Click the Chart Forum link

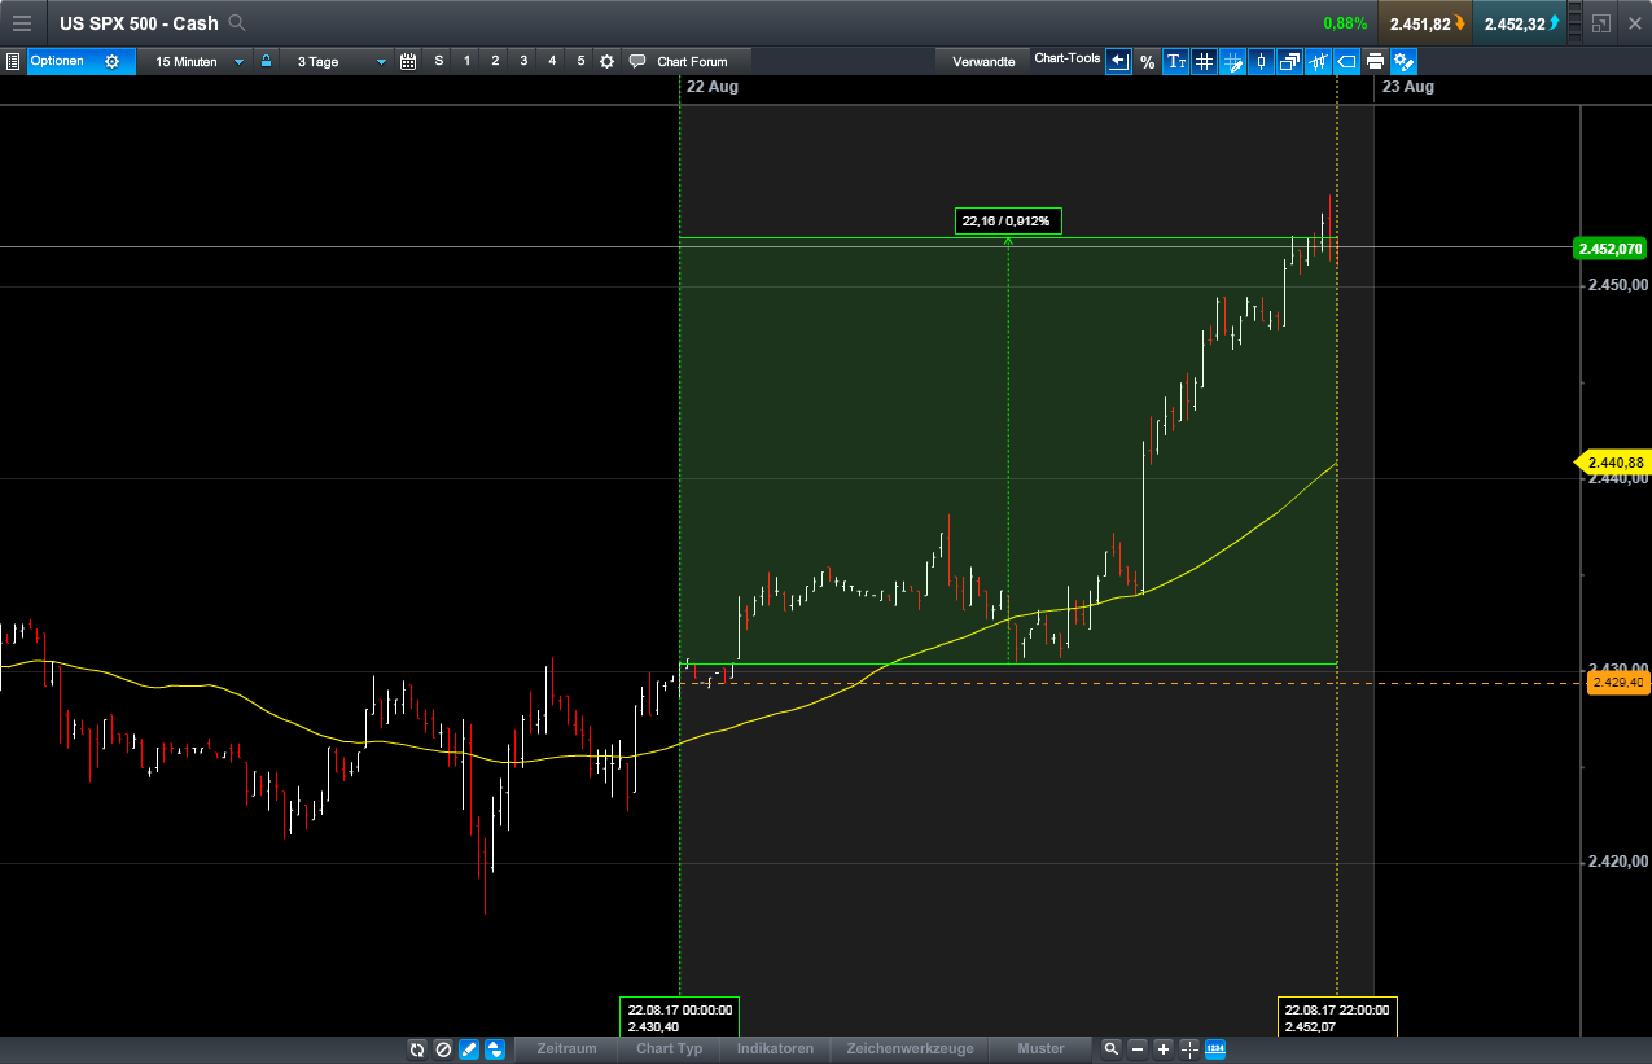[692, 62]
